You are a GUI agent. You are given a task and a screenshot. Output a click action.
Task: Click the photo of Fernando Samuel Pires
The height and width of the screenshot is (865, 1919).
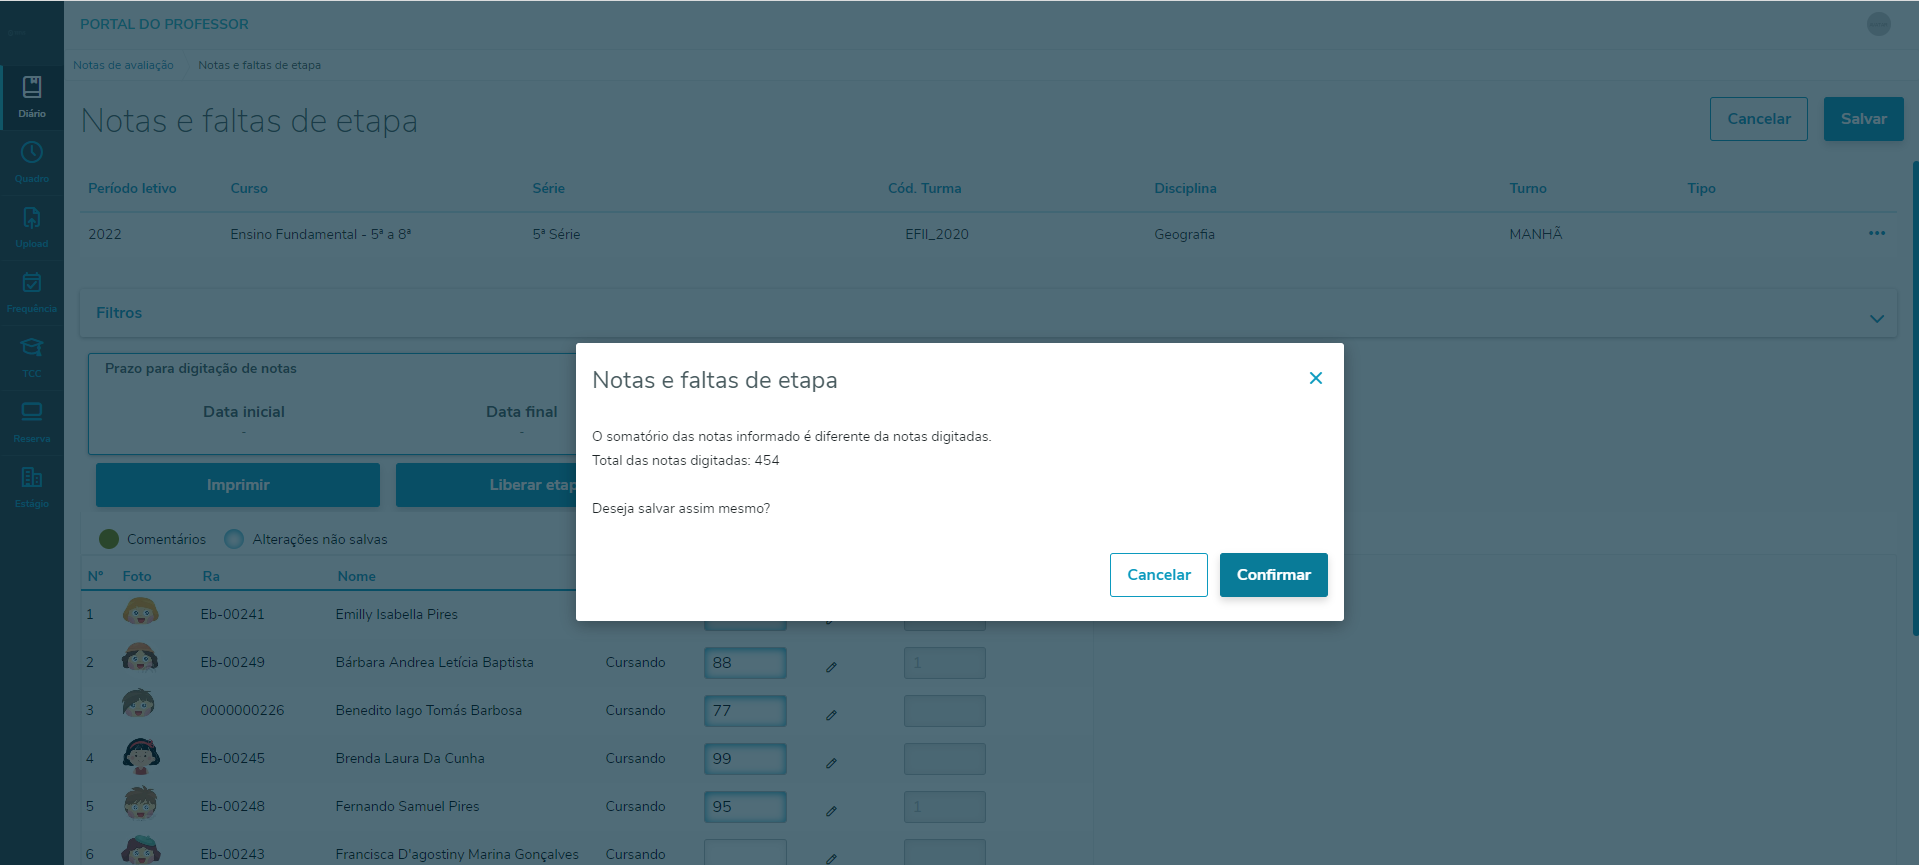tap(141, 804)
